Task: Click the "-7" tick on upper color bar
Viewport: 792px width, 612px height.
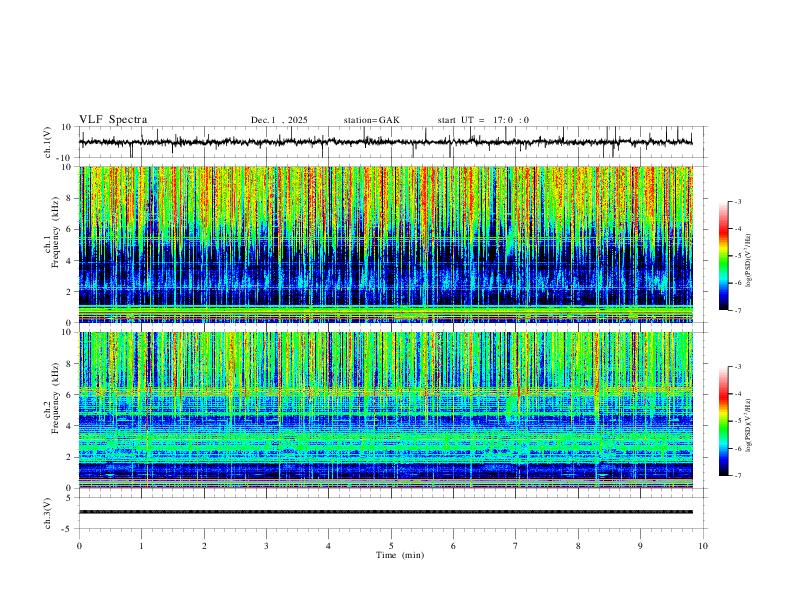Action: tap(737, 311)
